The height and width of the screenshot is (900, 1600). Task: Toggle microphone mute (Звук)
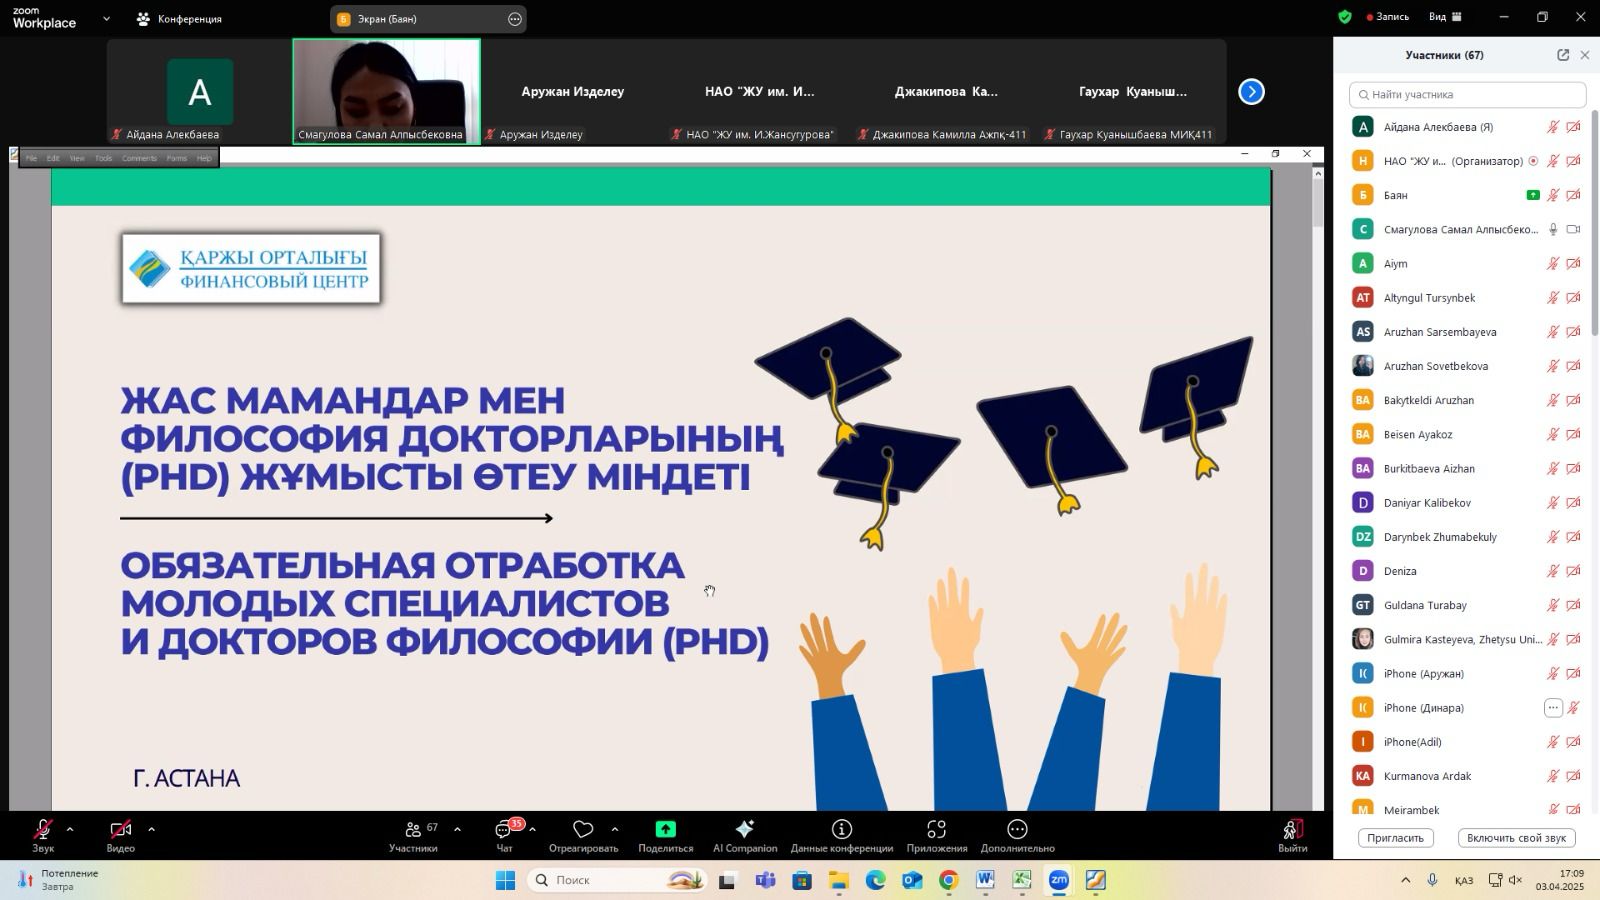(43, 830)
